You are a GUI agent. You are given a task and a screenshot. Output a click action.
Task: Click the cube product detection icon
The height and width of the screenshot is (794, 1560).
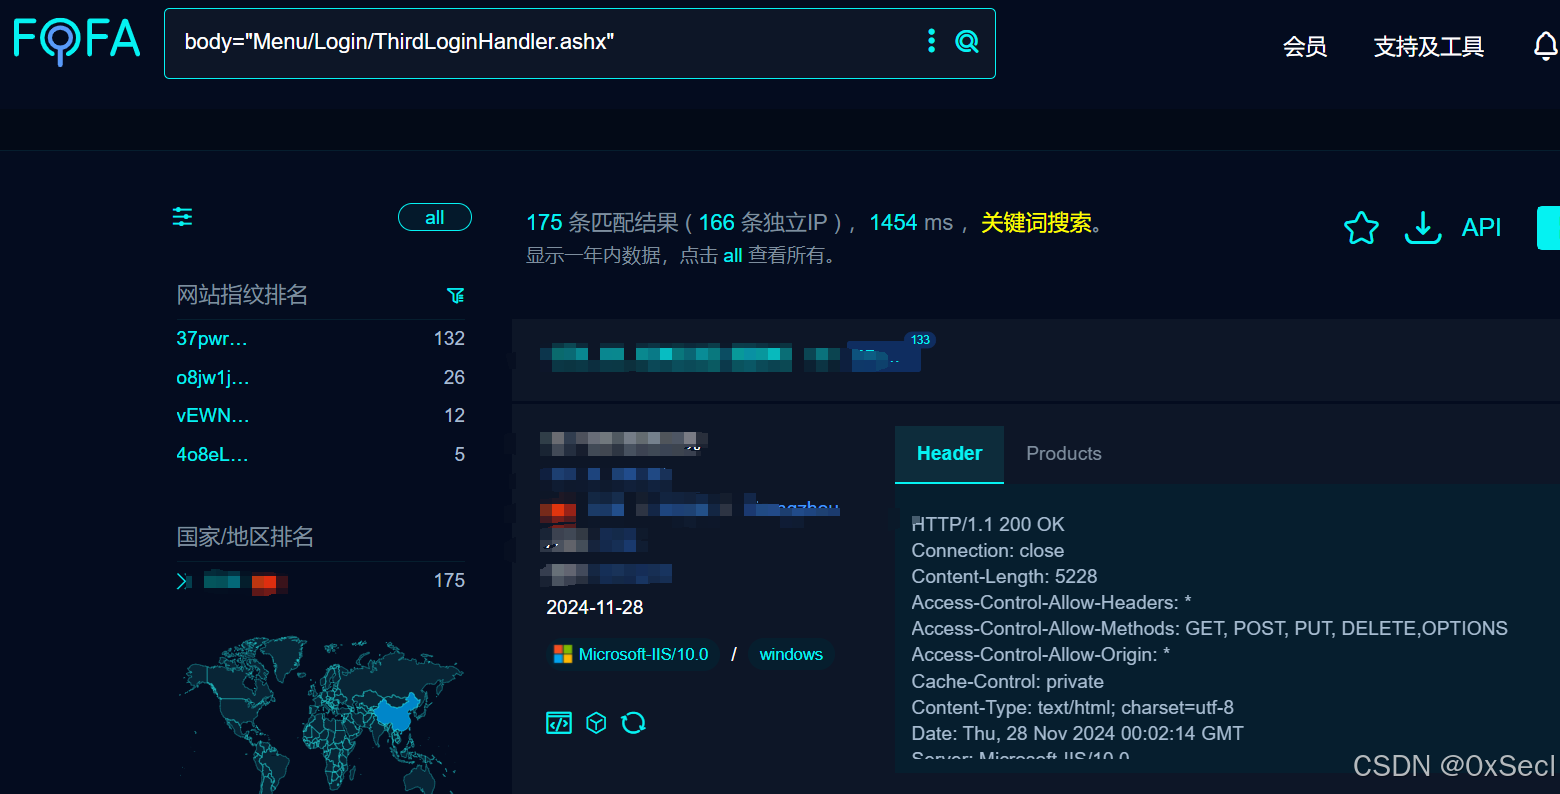pos(596,722)
